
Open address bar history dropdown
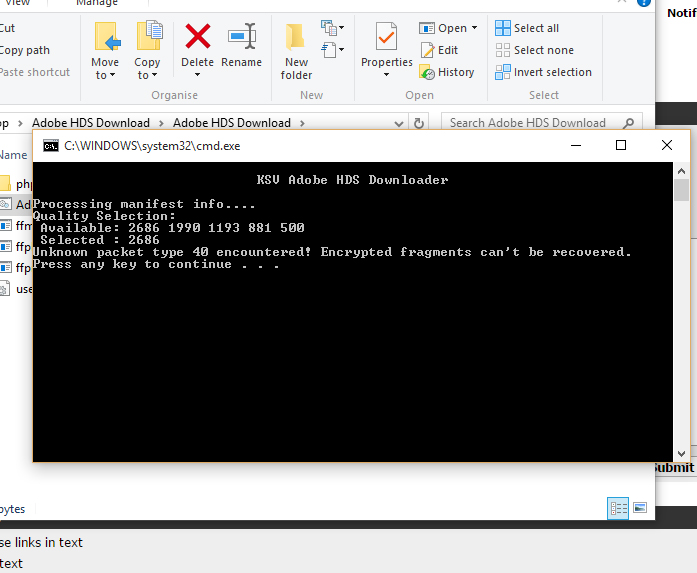coord(399,124)
